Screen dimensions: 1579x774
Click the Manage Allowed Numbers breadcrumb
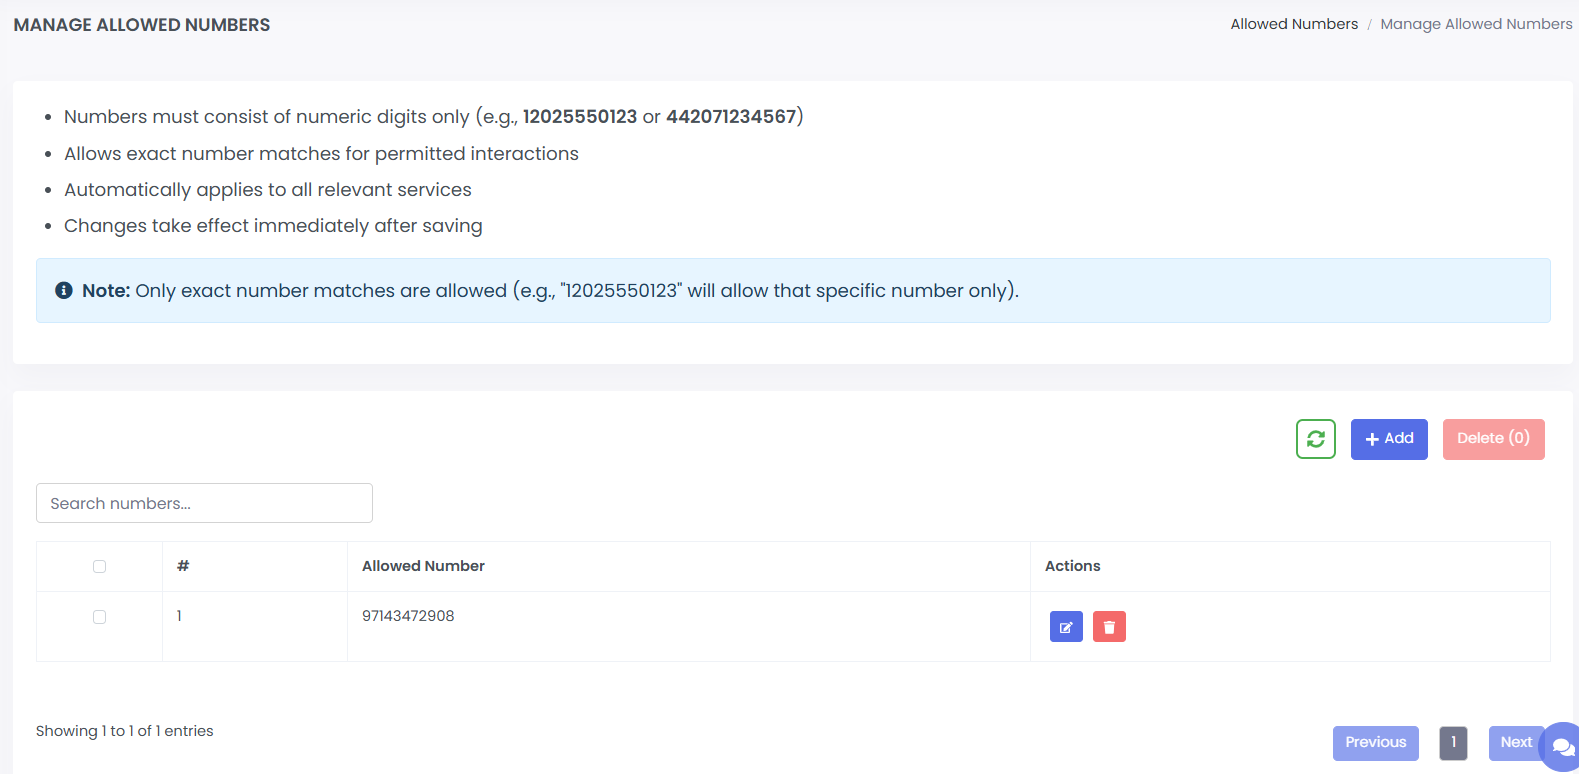tap(1476, 24)
